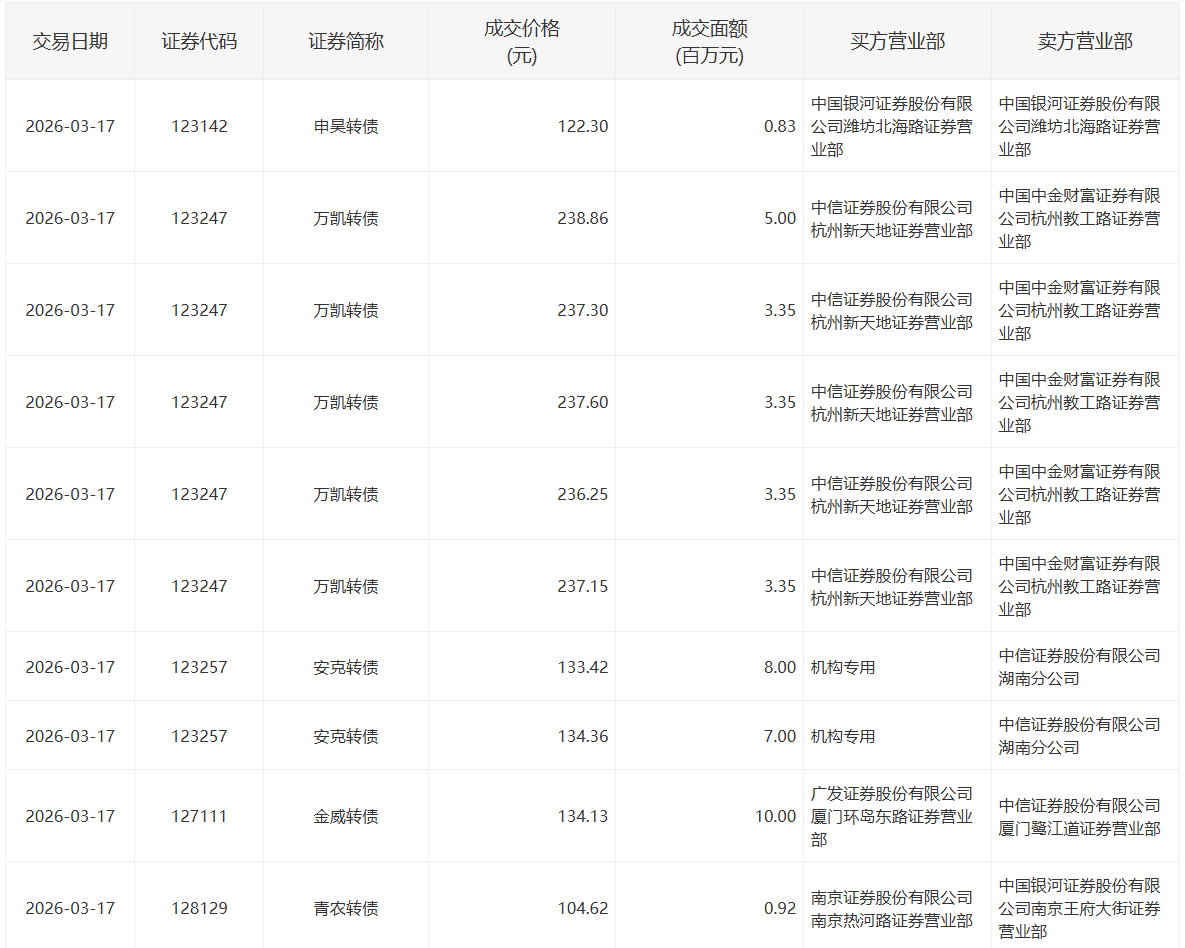
Task: Click price 133.42 of 安克转债
Action: click(583, 667)
